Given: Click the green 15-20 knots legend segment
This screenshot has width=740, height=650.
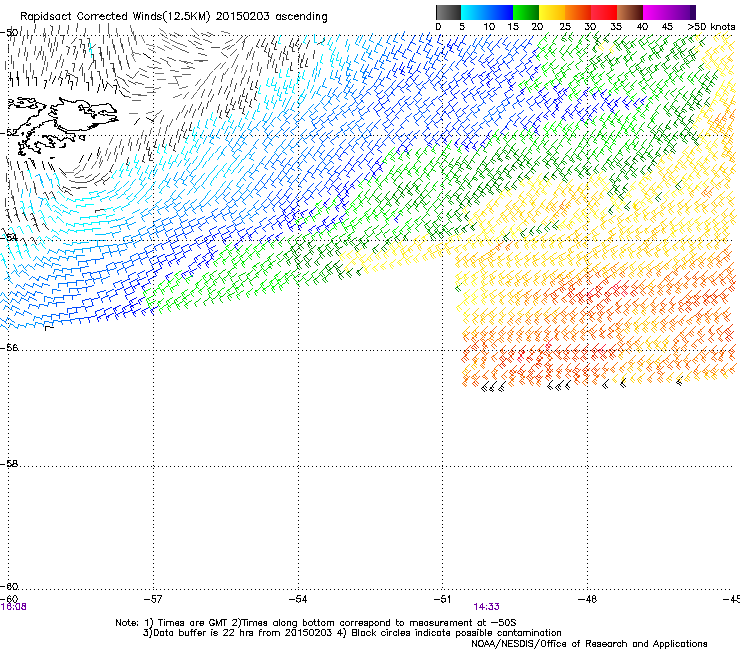Looking at the screenshot, I should point(526,12).
